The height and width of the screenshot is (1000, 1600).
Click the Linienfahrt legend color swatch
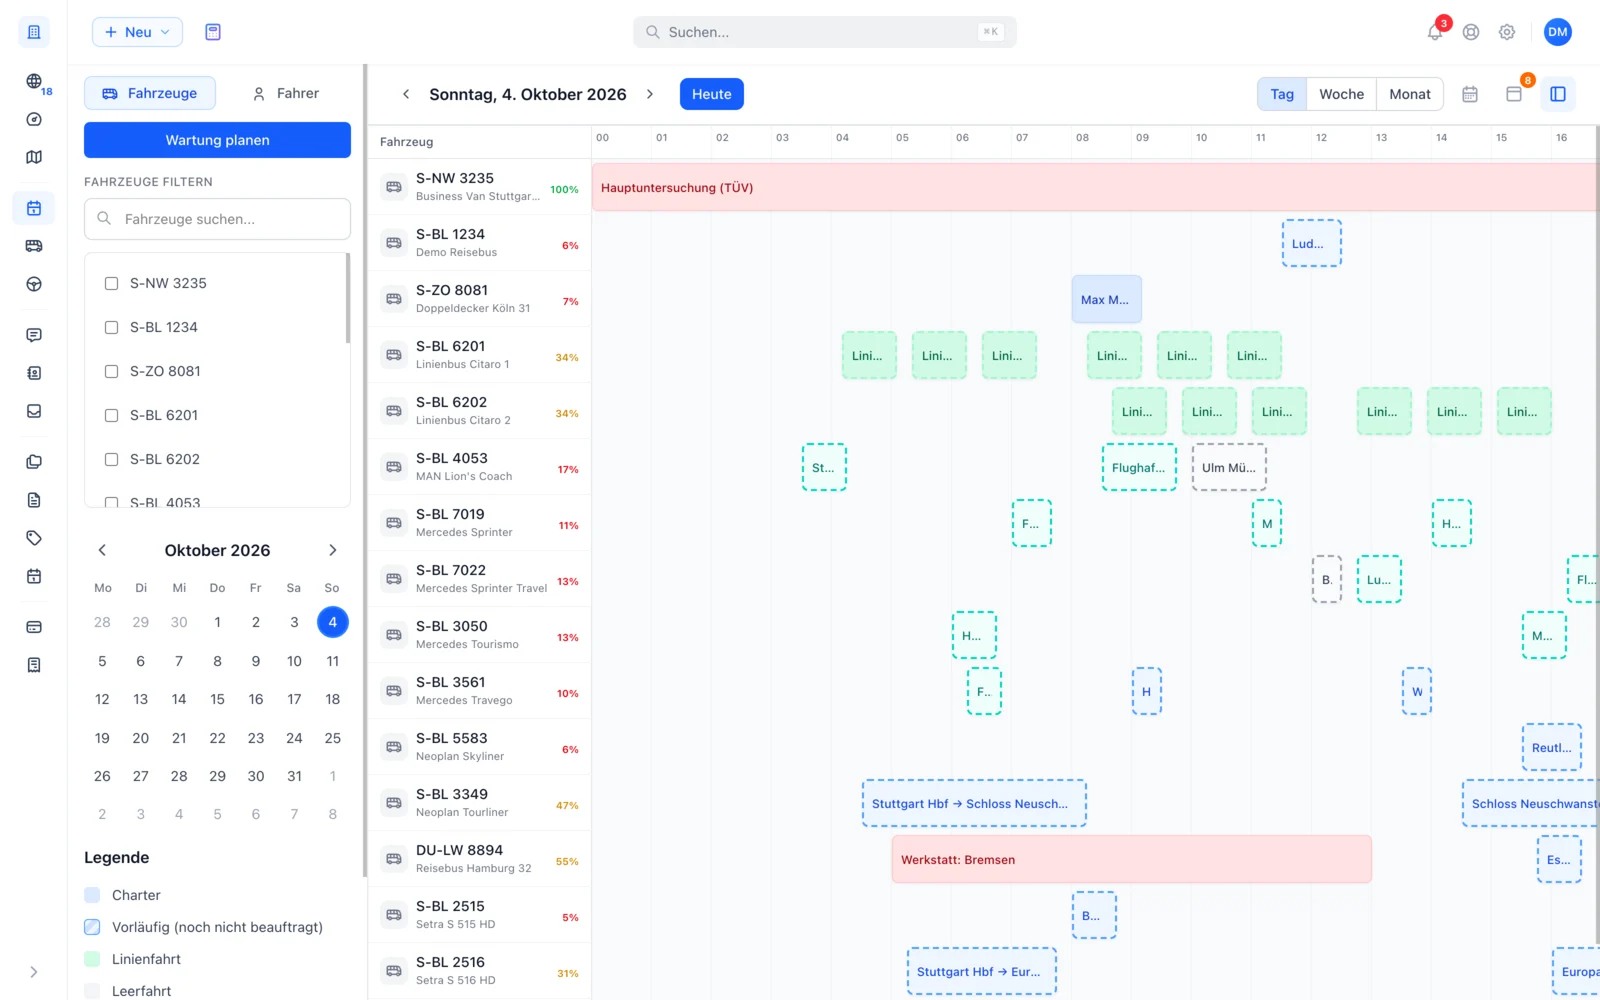[x=92, y=959]
